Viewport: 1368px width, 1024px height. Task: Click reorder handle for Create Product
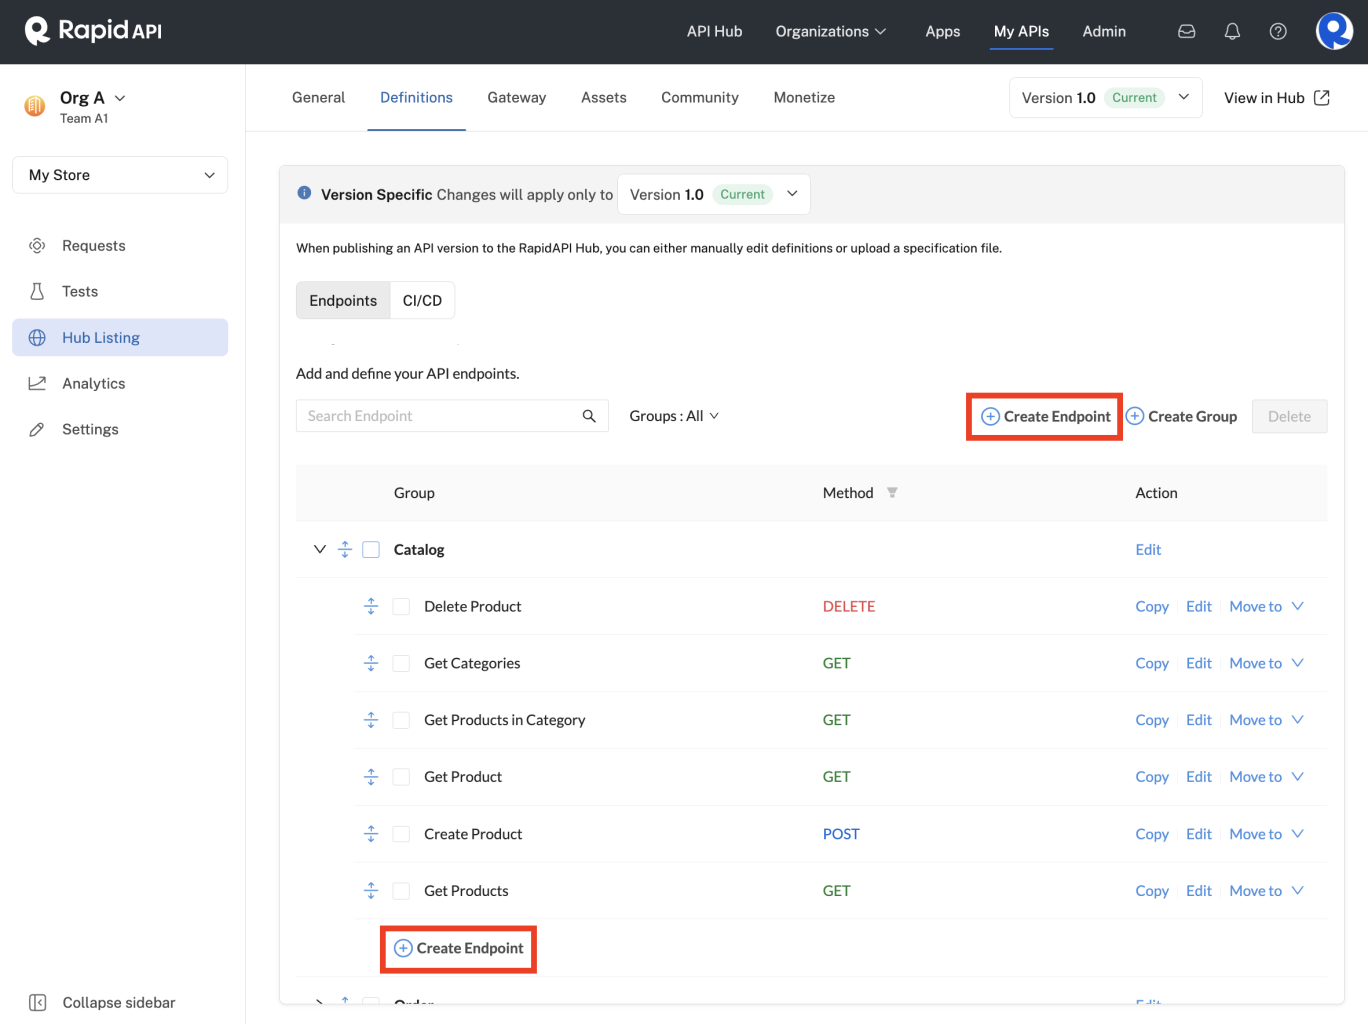pos(371,834)
